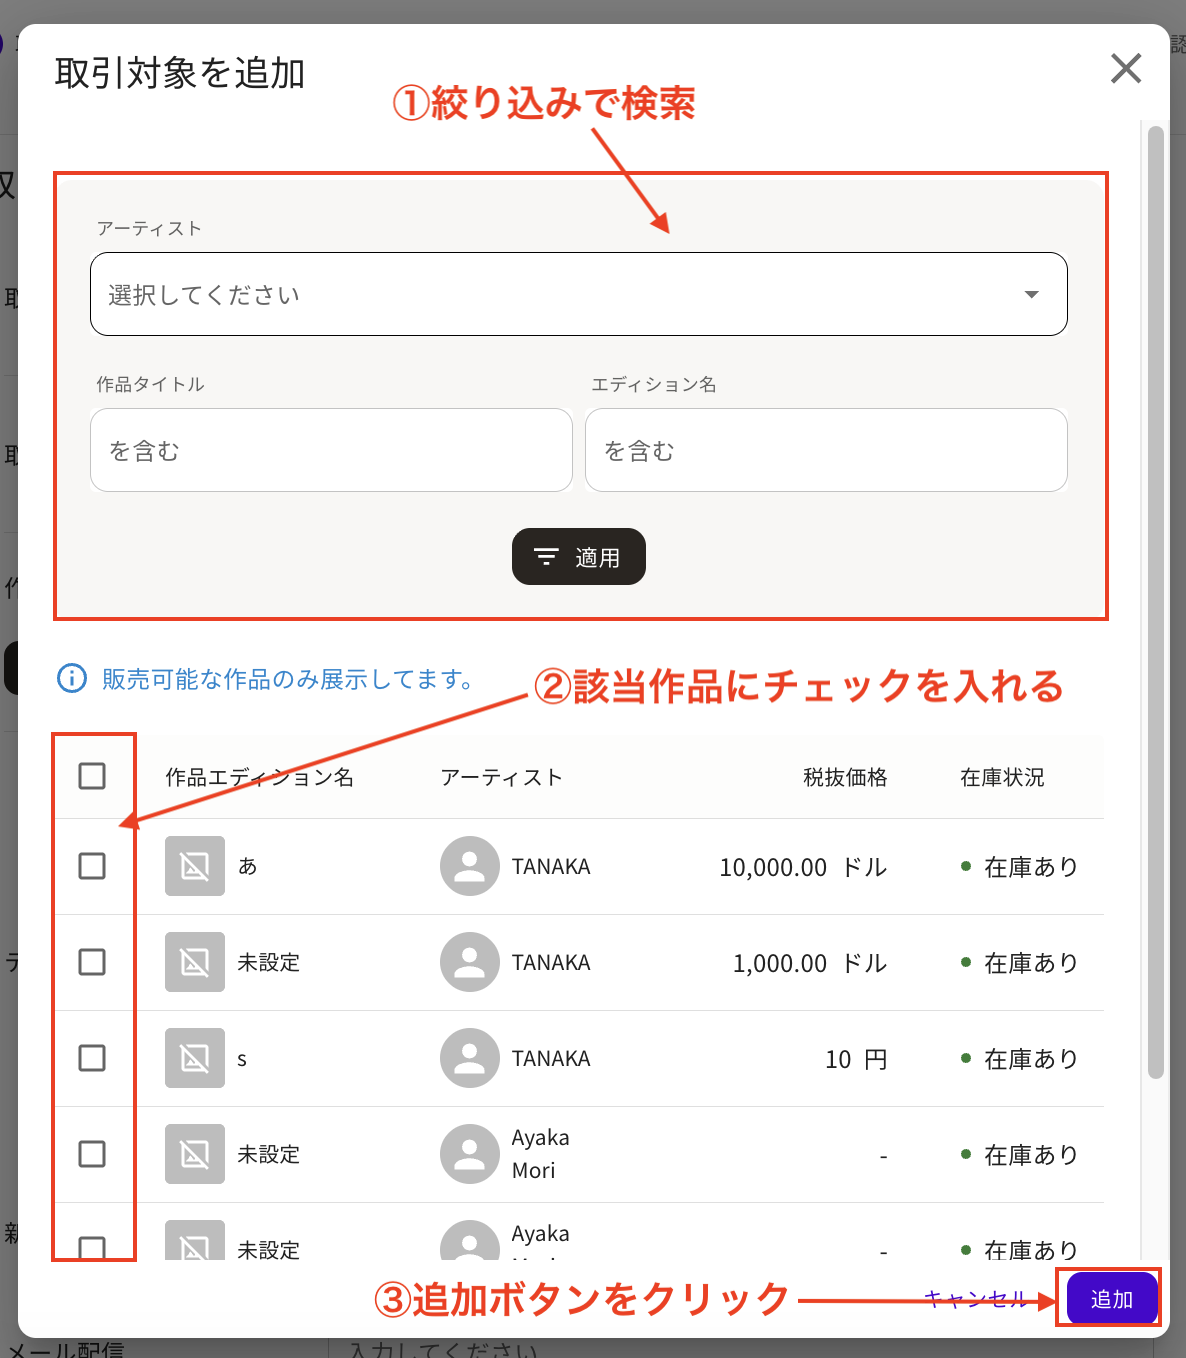Click the purple 追加 button
Screen dimensions: 1186x1358
click(x=1109, y=1297)
